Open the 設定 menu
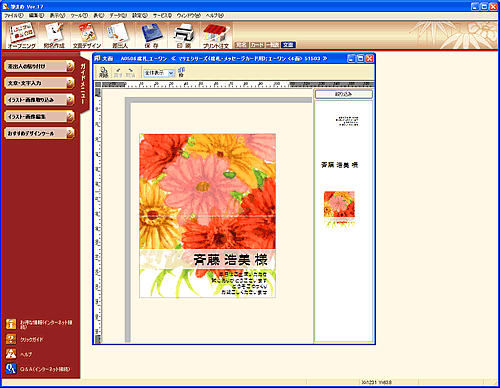 [x=140, y=15]
